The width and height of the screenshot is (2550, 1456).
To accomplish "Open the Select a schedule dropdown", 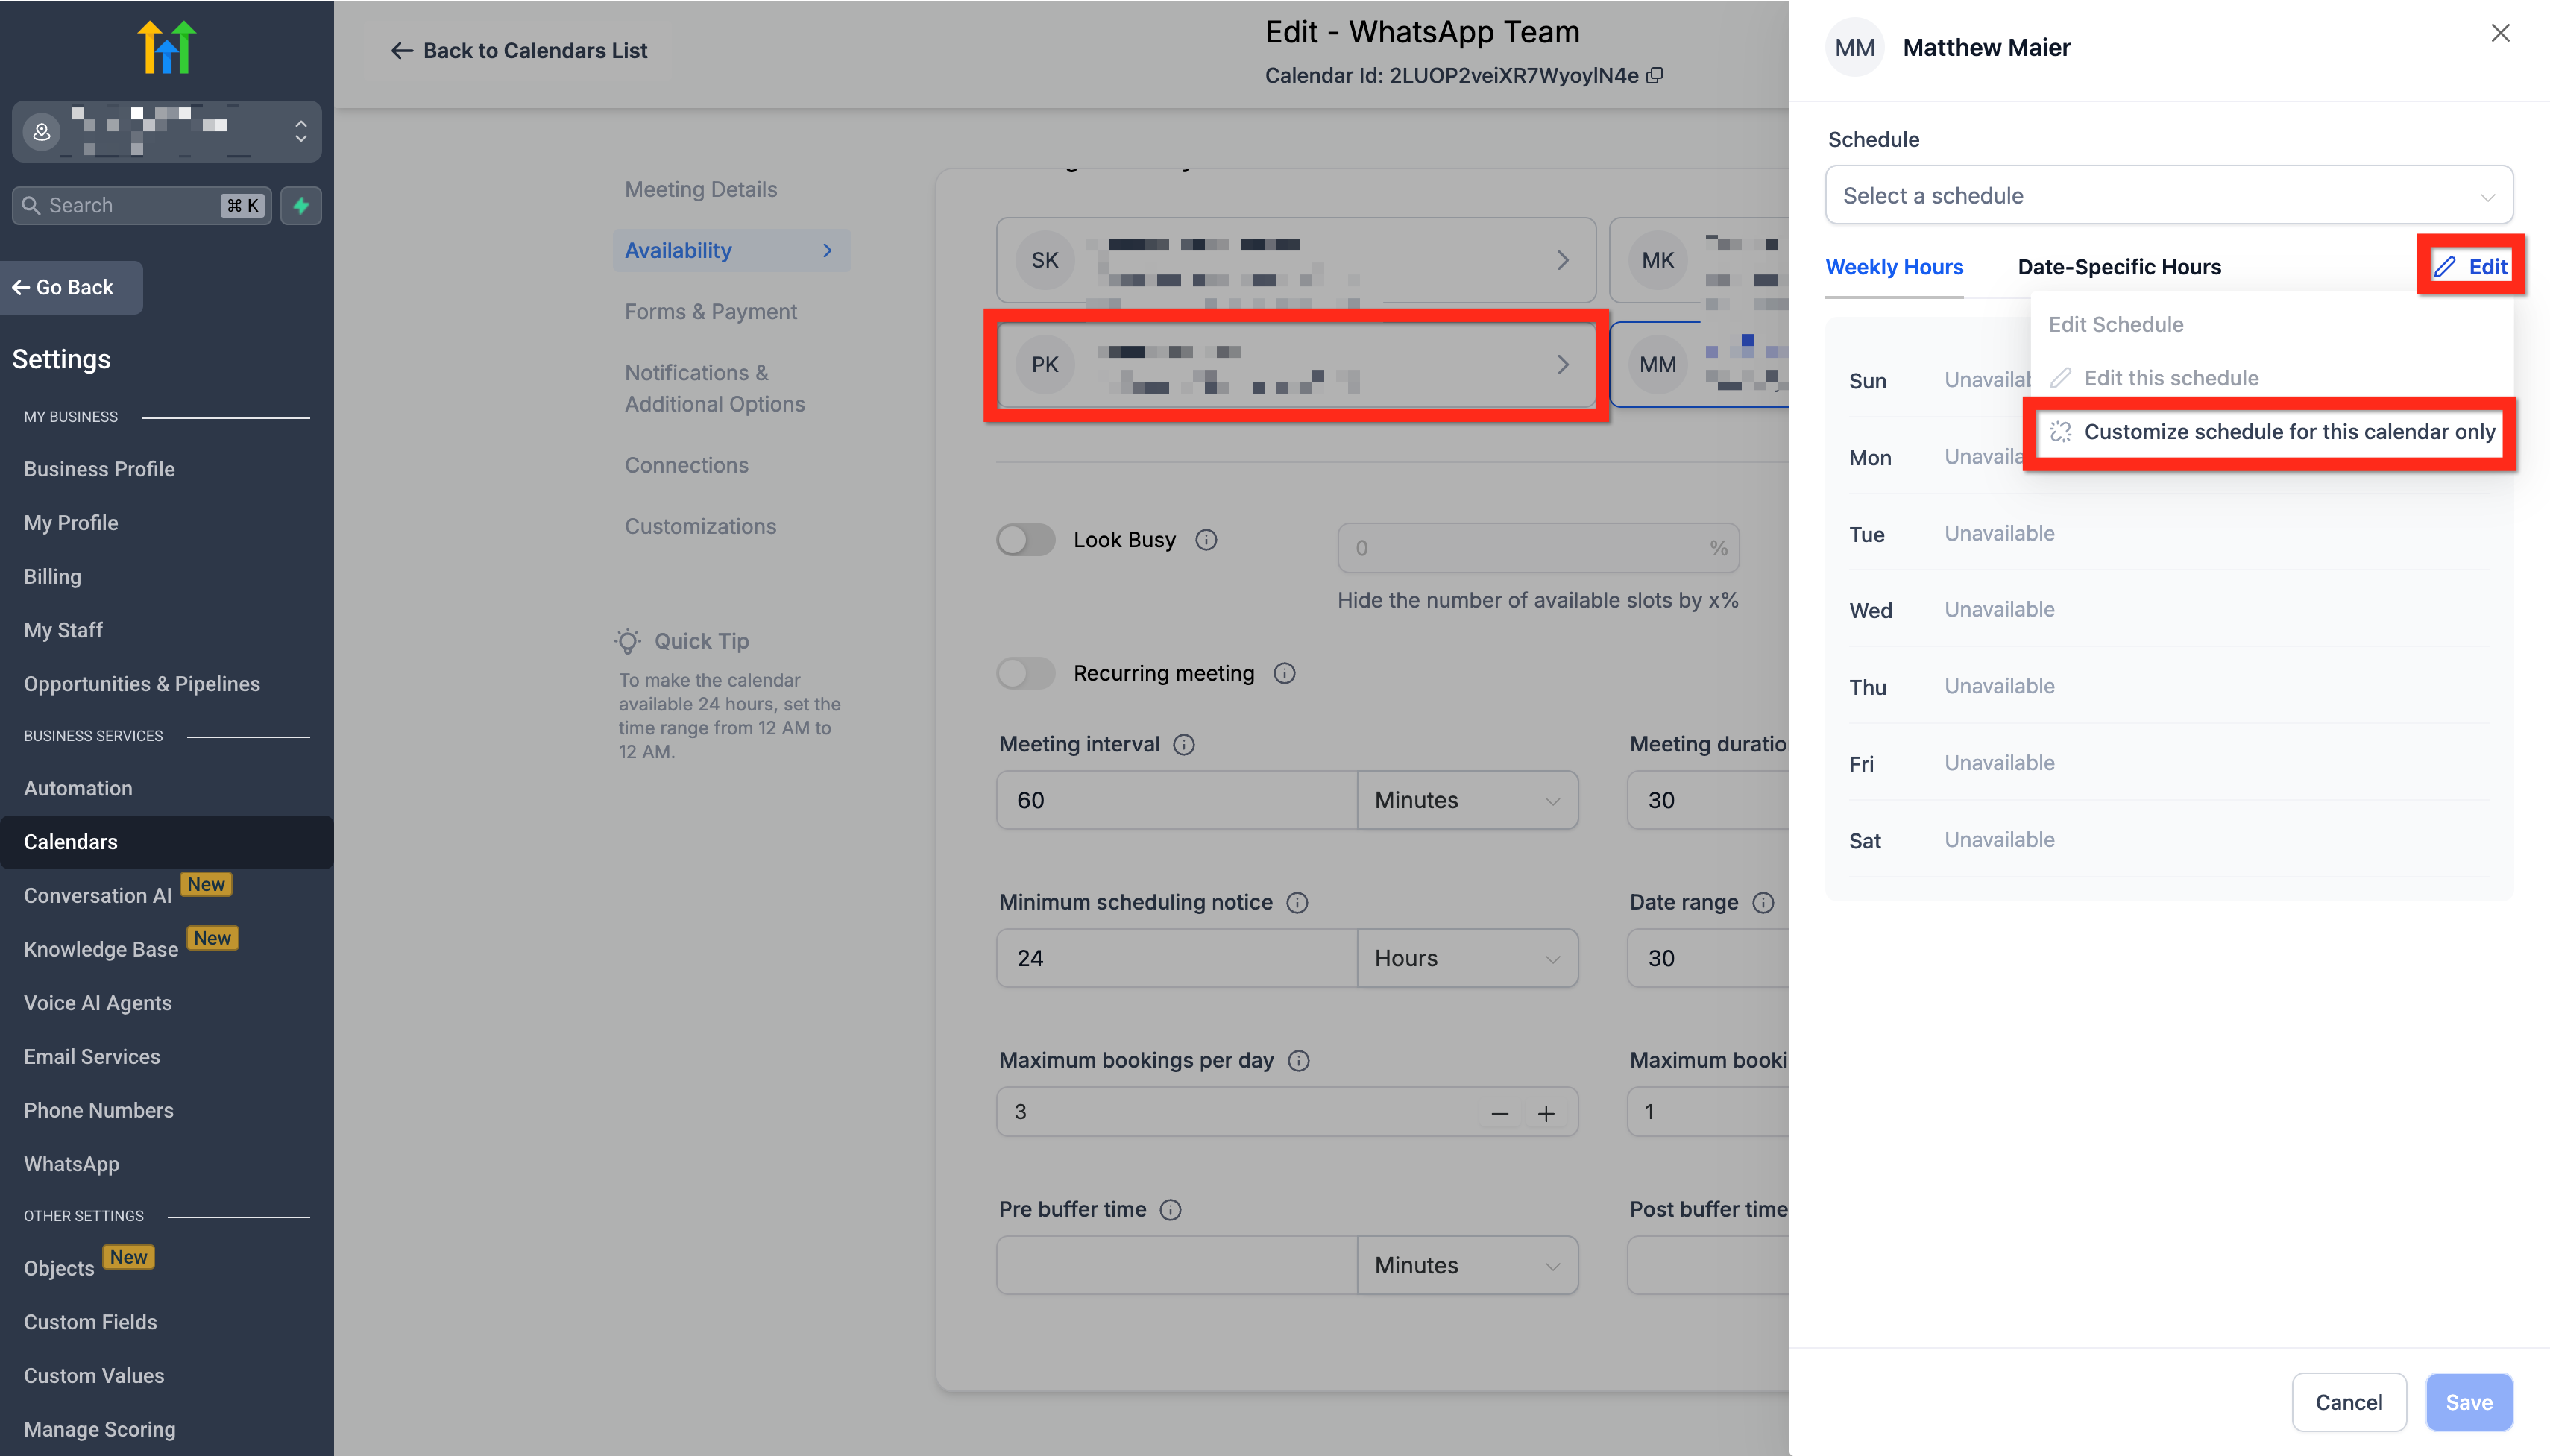I will [x=2168, y=196].
